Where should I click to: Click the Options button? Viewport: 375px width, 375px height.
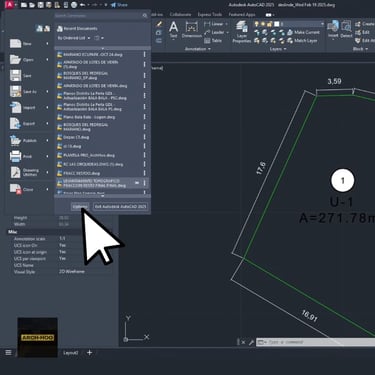tap(80, 207)
